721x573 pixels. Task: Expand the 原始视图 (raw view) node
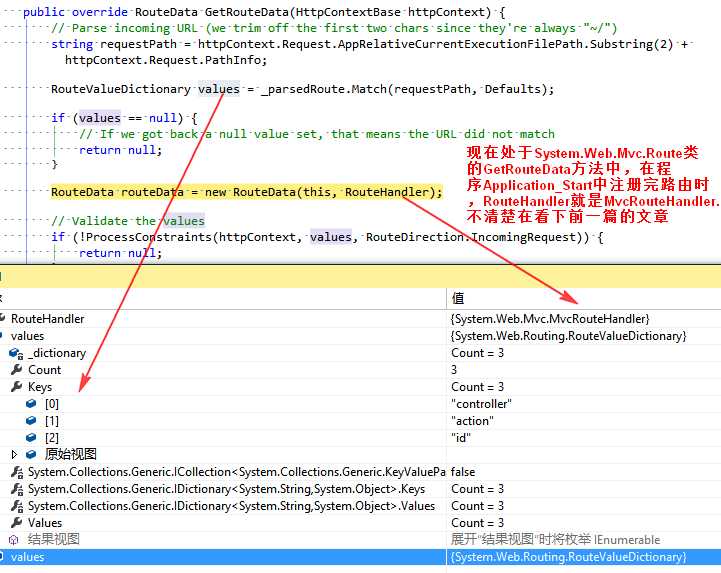[x=14, y=454]
